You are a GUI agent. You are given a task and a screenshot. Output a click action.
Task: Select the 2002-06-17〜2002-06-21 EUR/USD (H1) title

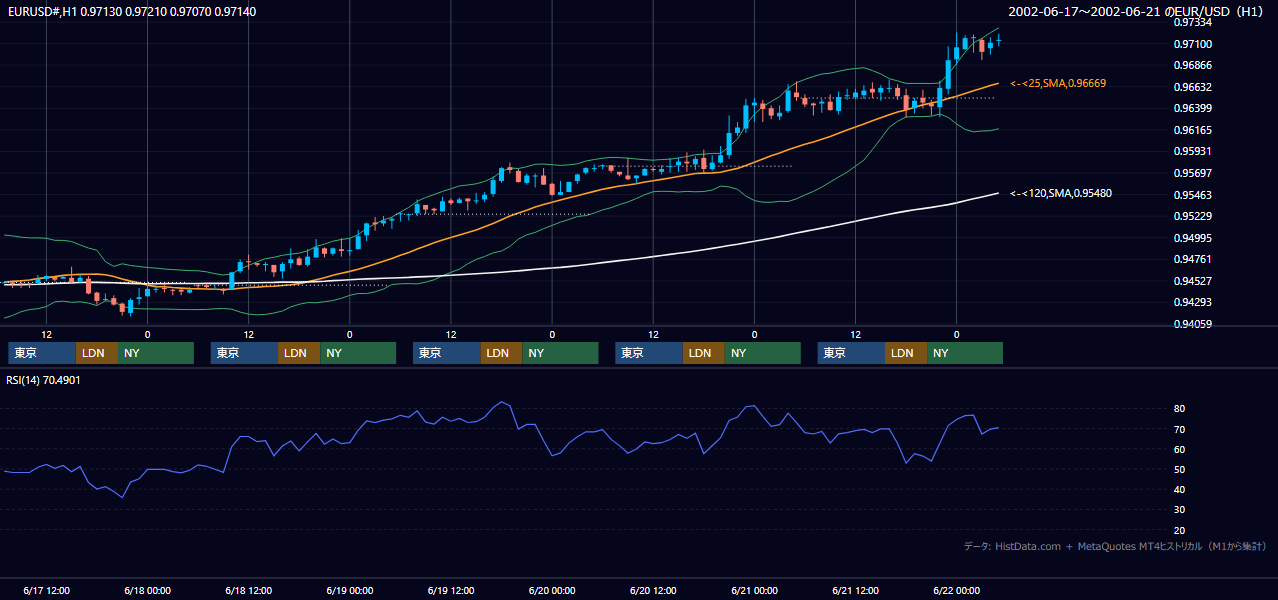(x=1137, y=11)
